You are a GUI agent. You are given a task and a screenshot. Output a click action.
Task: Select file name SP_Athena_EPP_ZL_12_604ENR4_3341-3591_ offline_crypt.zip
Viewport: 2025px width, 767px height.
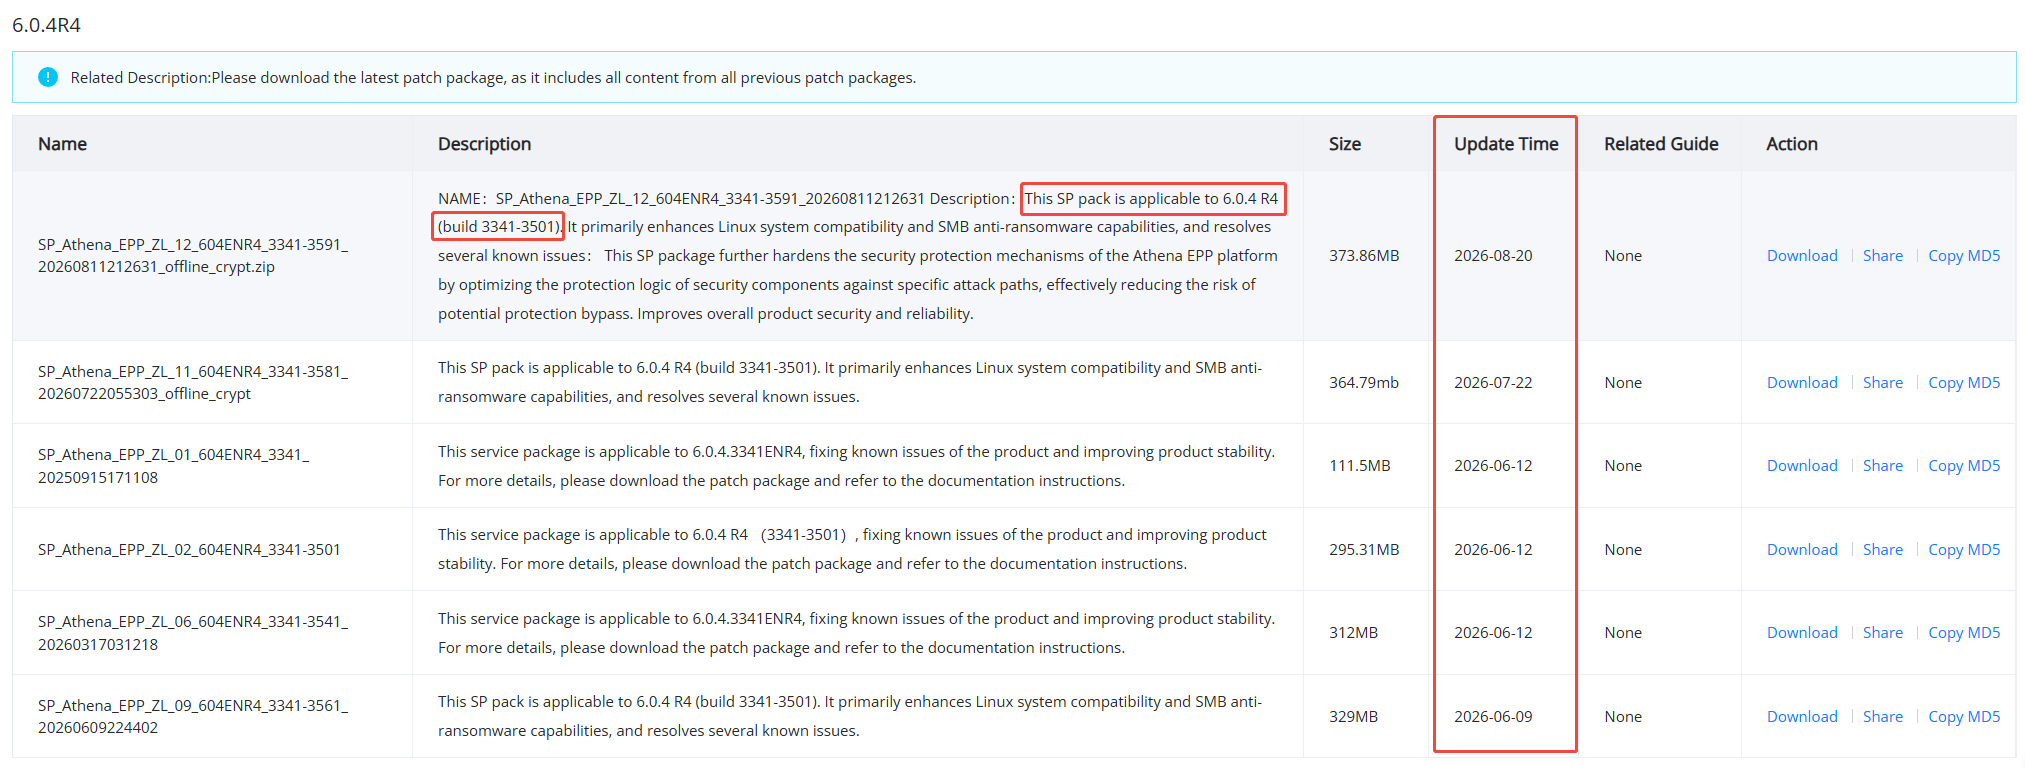coord(193,256)
